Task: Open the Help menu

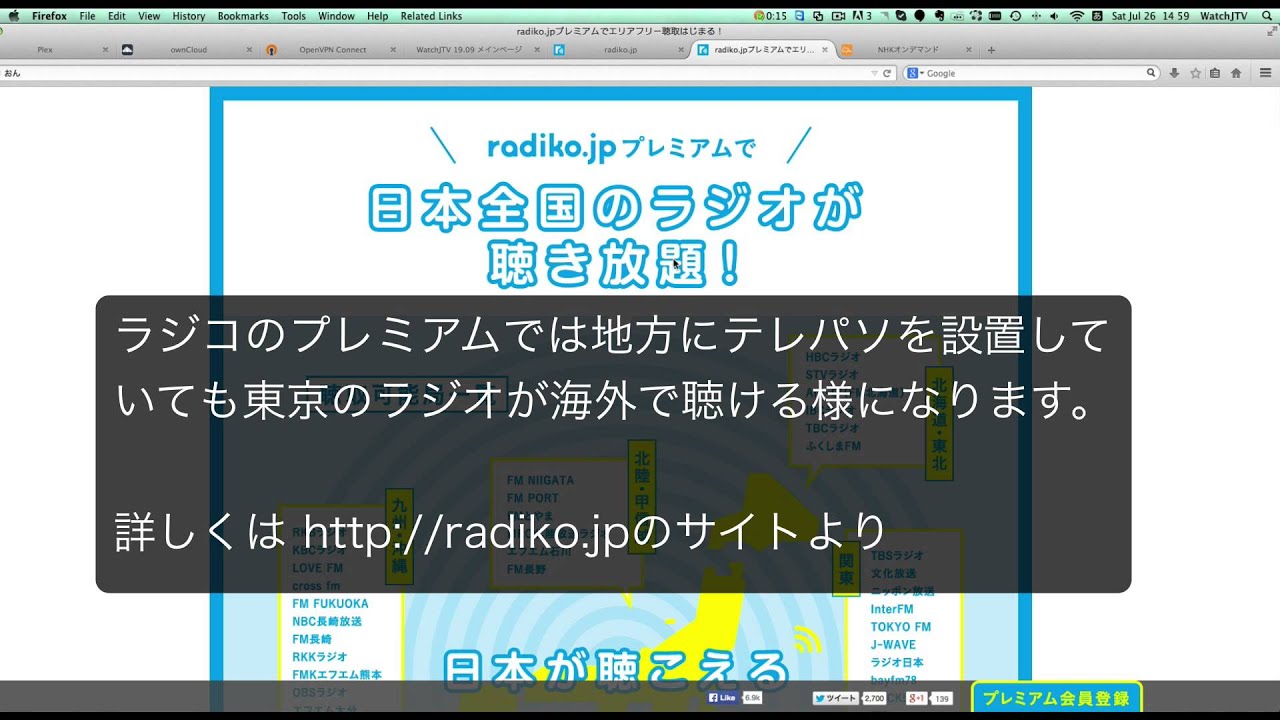Action: pyautogui.click(x=377, y=16)
